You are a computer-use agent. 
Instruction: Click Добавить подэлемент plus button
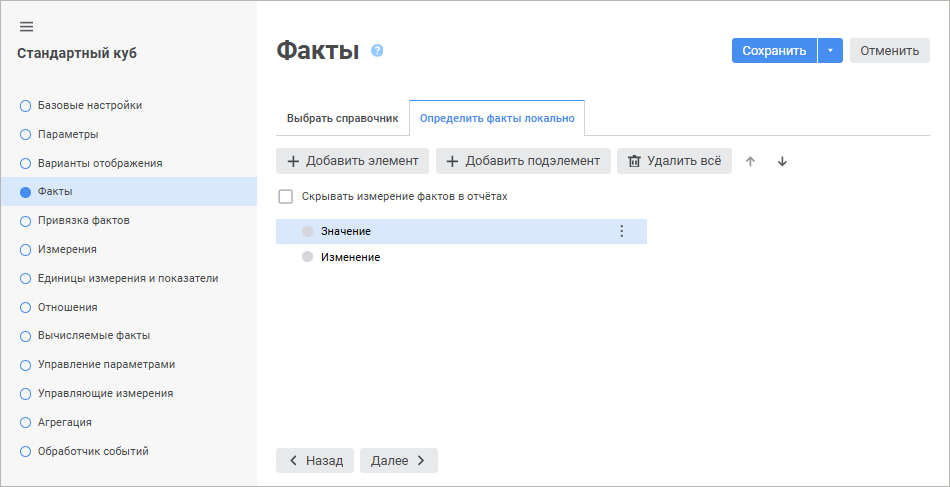pos(523,161)
